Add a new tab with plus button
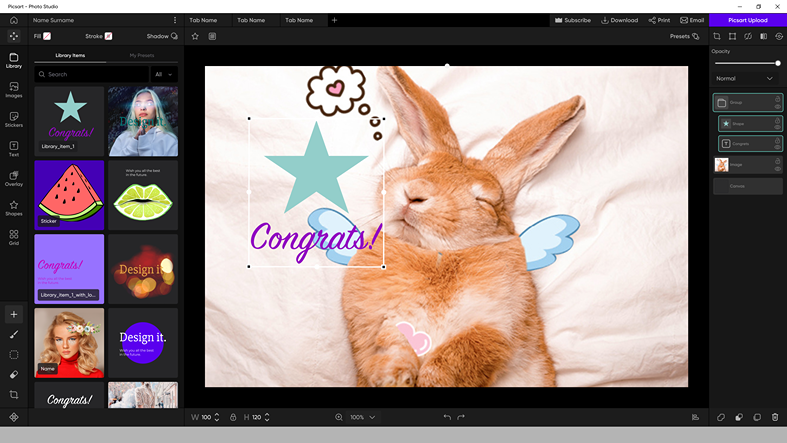 click(334, 20)
